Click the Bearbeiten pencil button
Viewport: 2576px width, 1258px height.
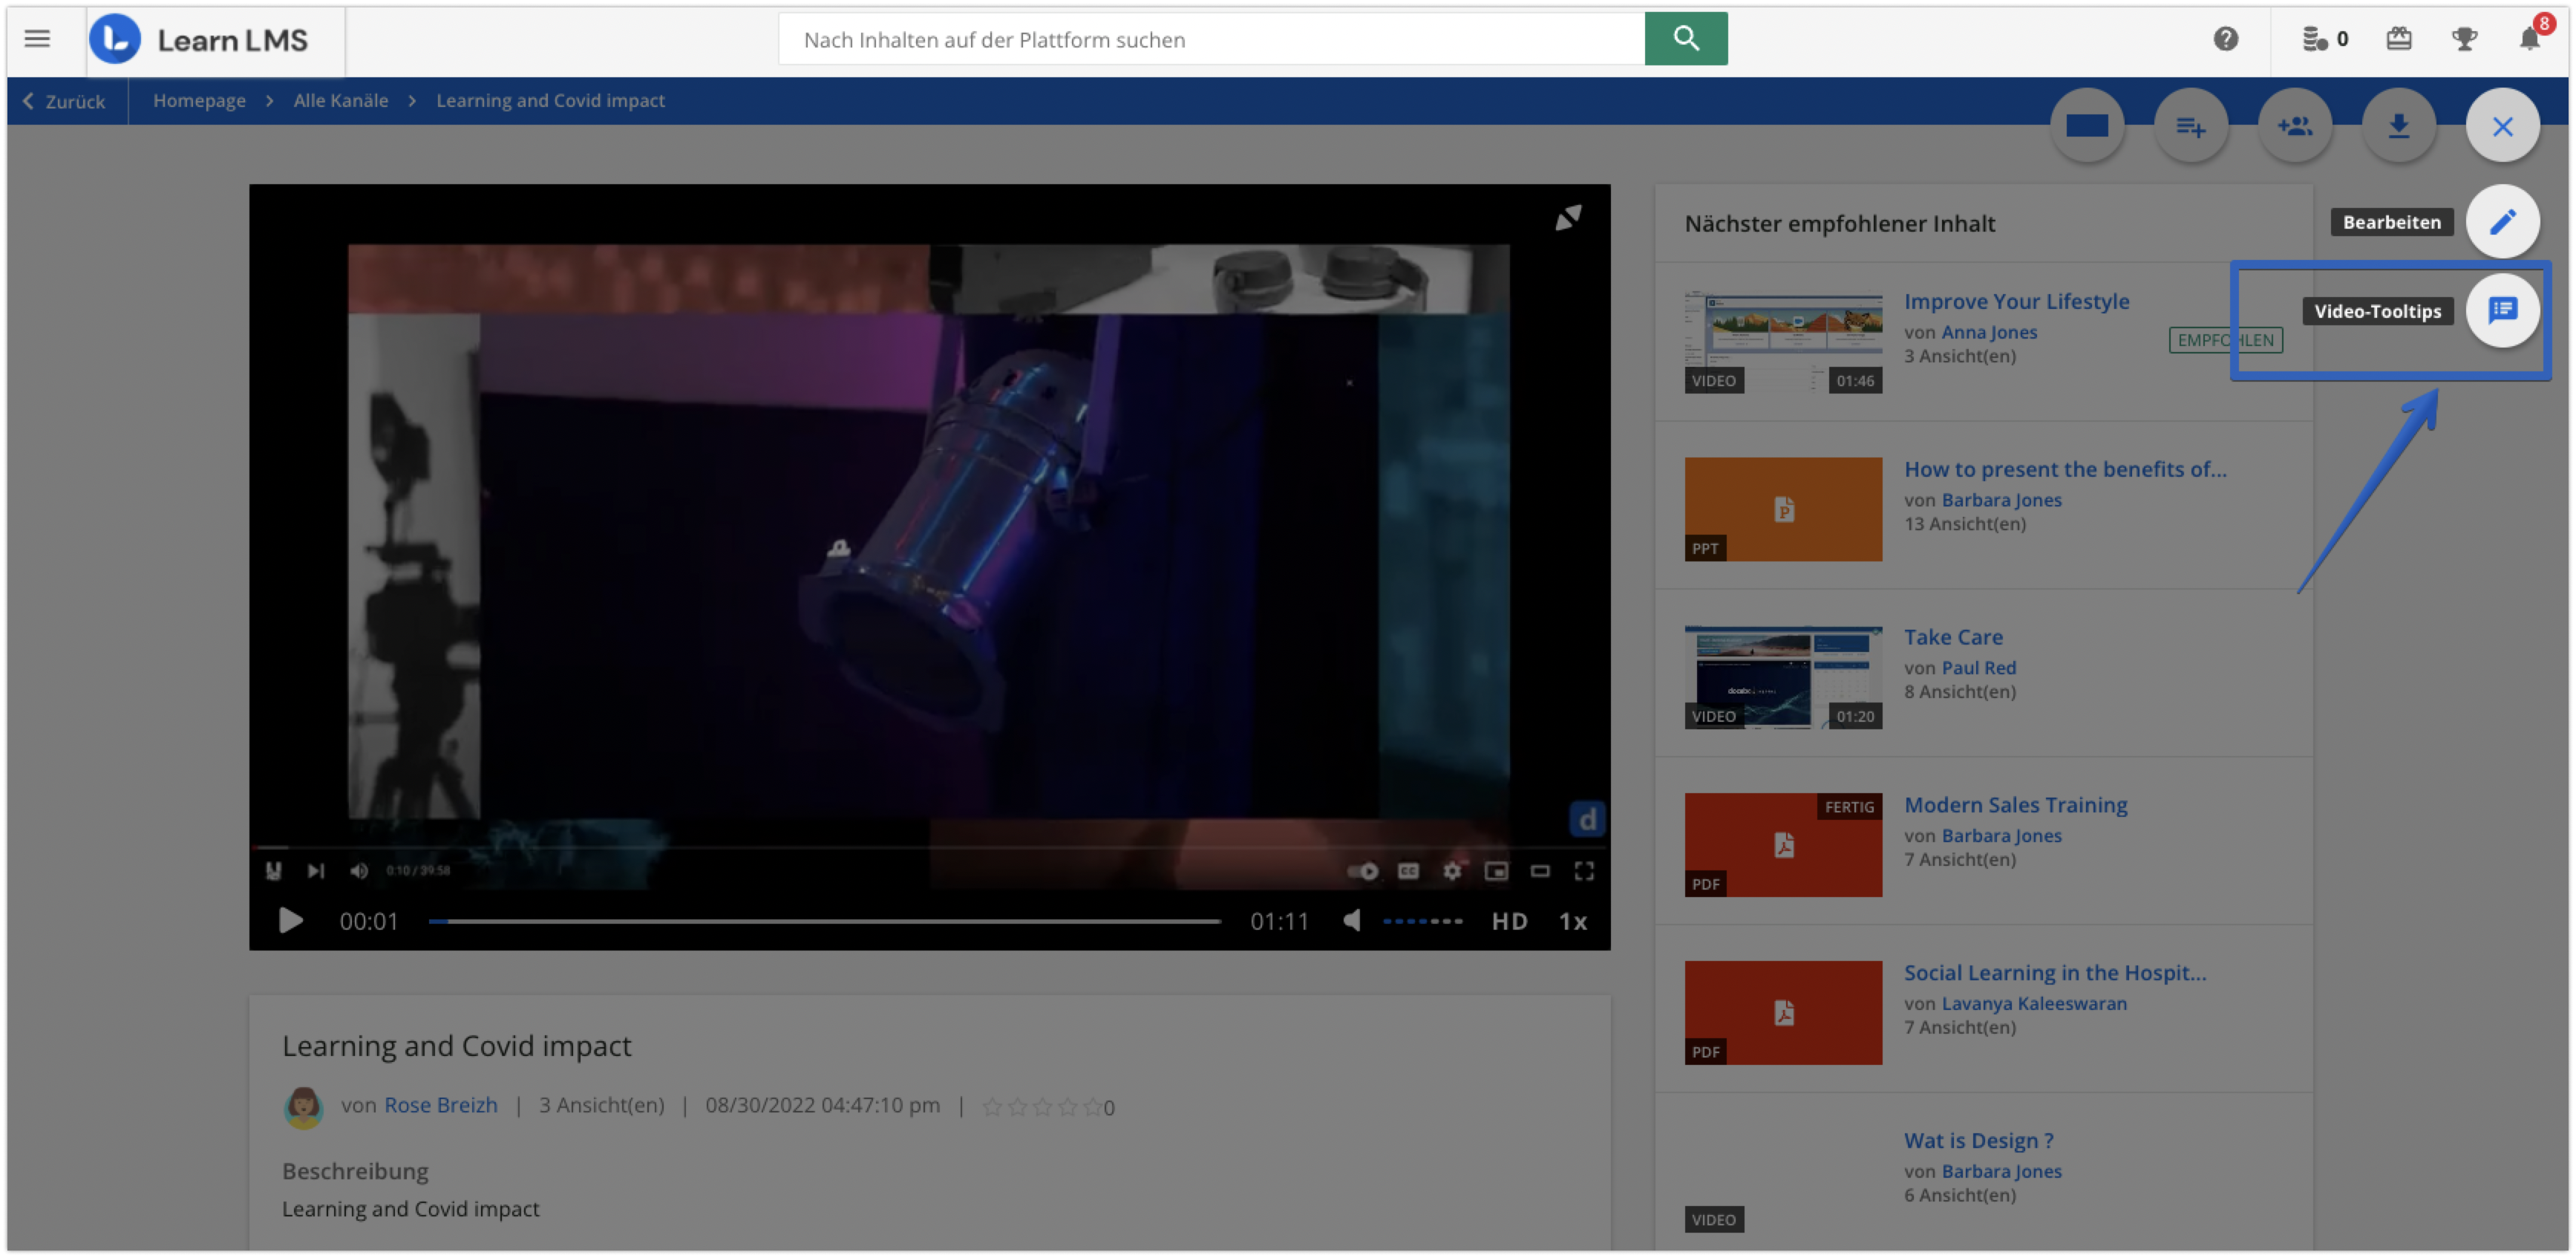(x=2502, y=222)
